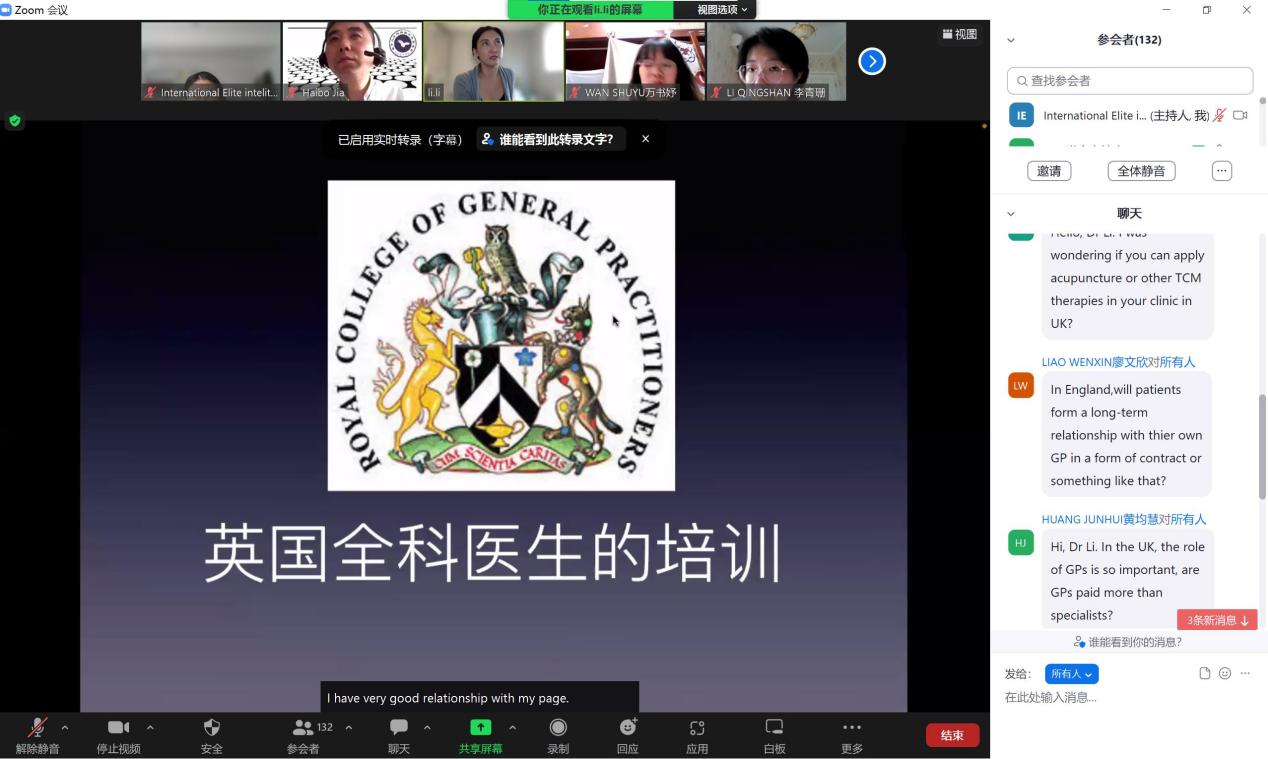This screenshot has height=759, width=1268.
Task: Open the send-to 所有人 recipient dropdown
Action: click(1071, 674)
